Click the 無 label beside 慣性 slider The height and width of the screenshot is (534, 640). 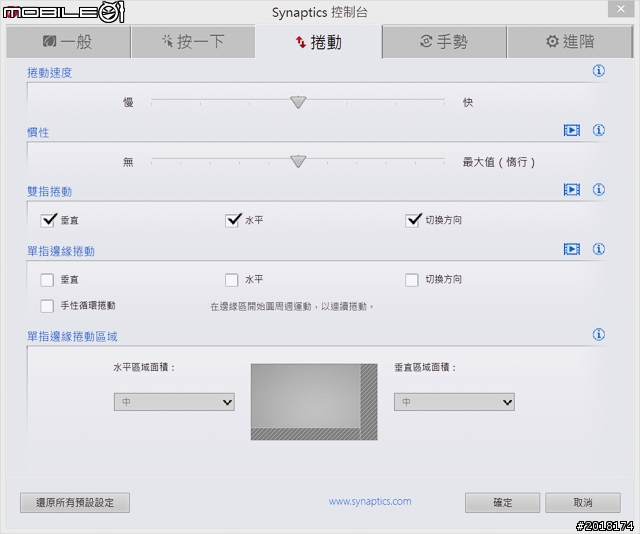128,162
